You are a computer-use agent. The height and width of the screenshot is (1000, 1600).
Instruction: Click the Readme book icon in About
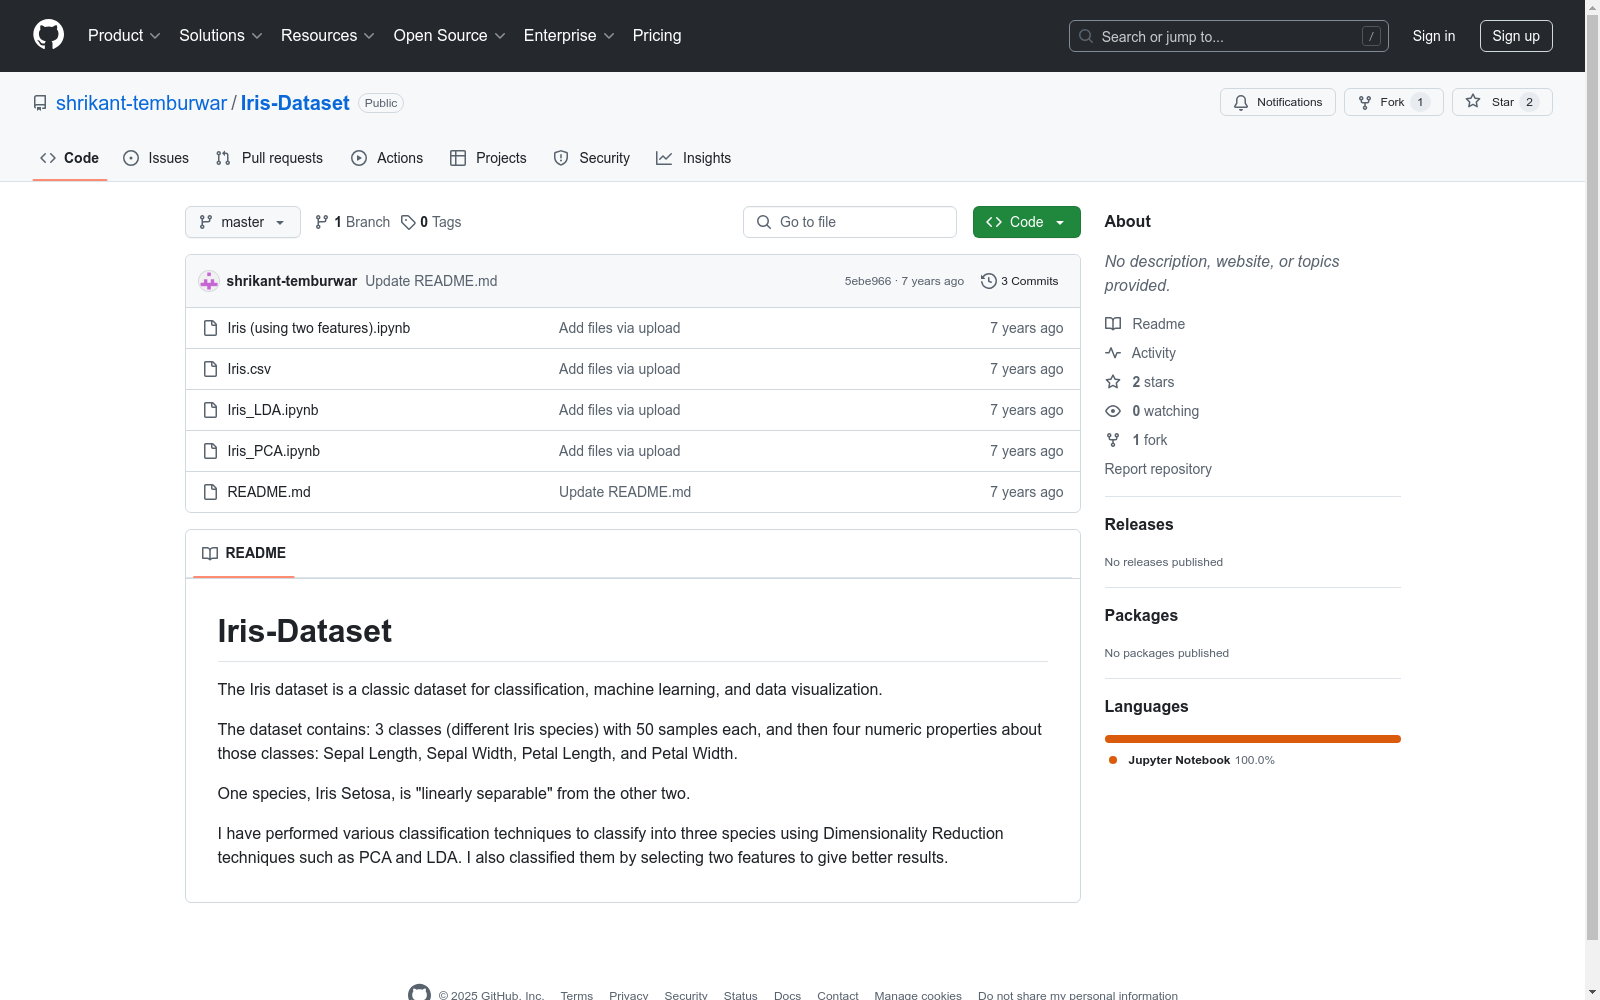[x=1113, y=324]
